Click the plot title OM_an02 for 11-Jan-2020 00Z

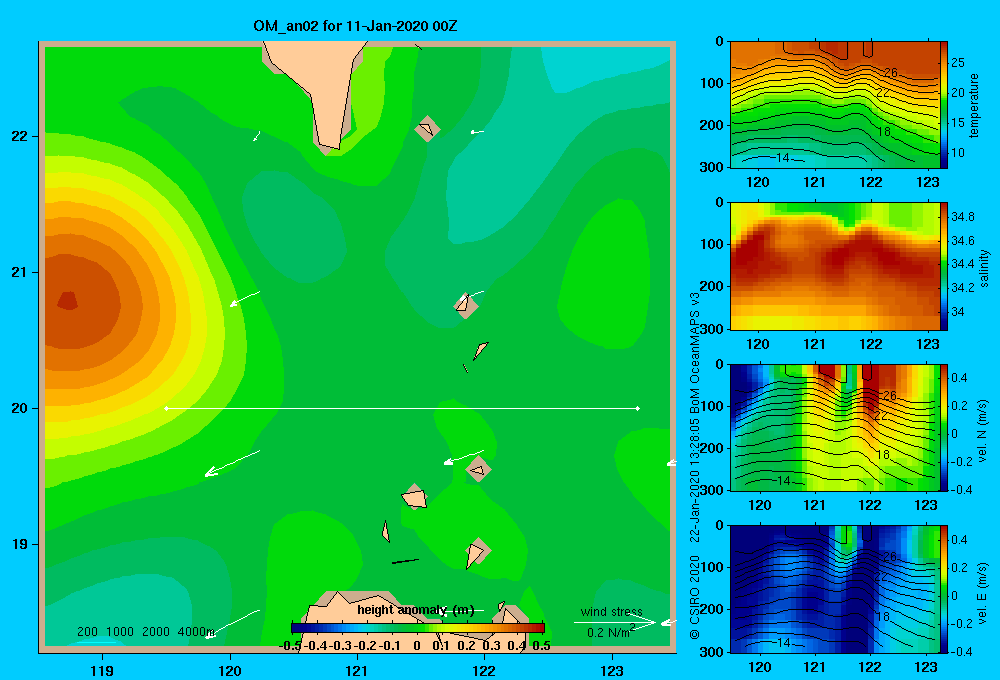click(355, 26)
